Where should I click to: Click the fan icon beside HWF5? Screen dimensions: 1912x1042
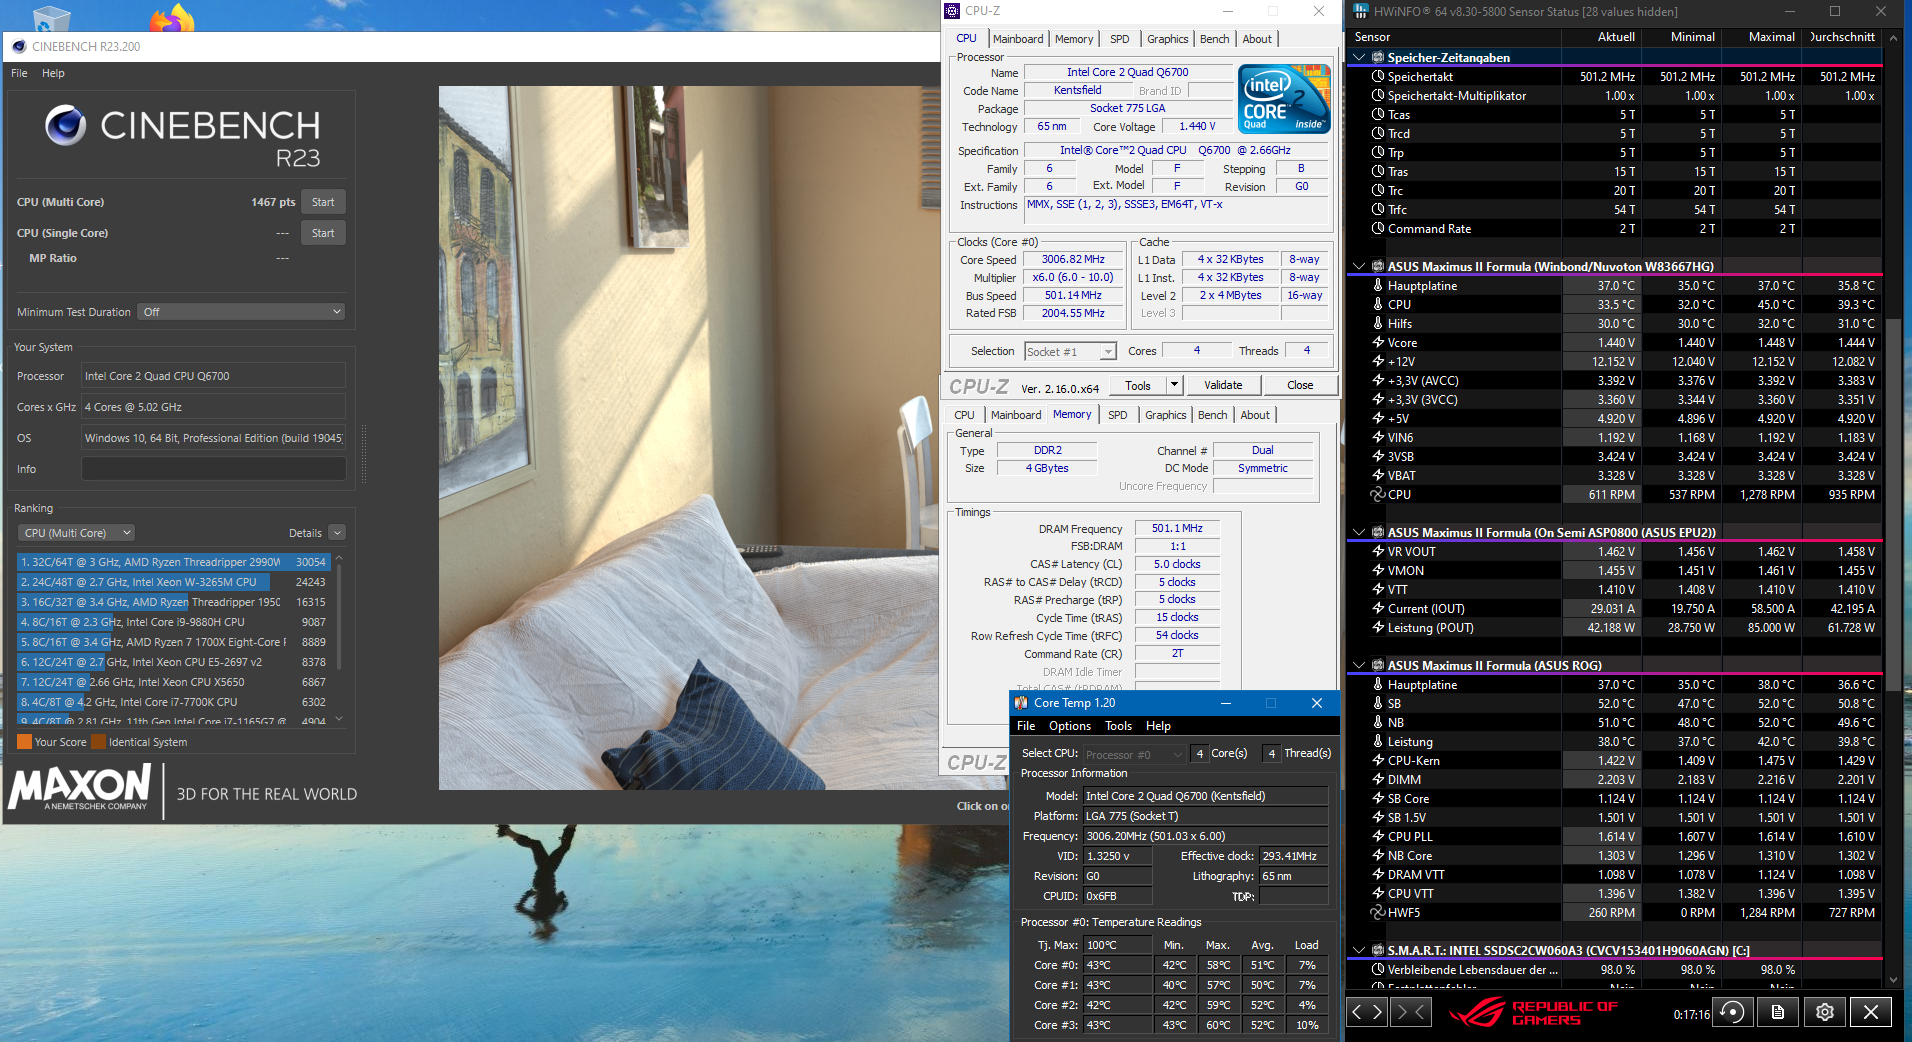1378,913
